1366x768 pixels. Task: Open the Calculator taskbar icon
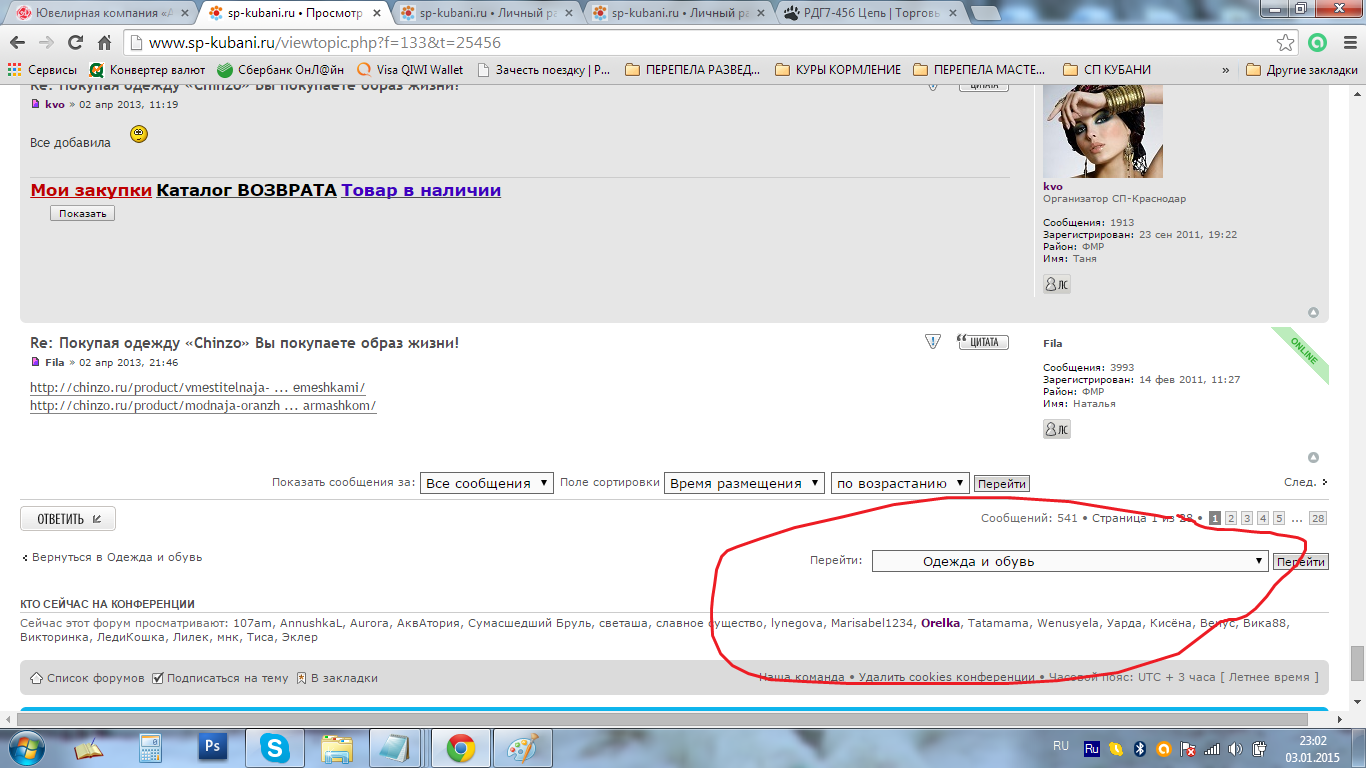pos(150,748)
